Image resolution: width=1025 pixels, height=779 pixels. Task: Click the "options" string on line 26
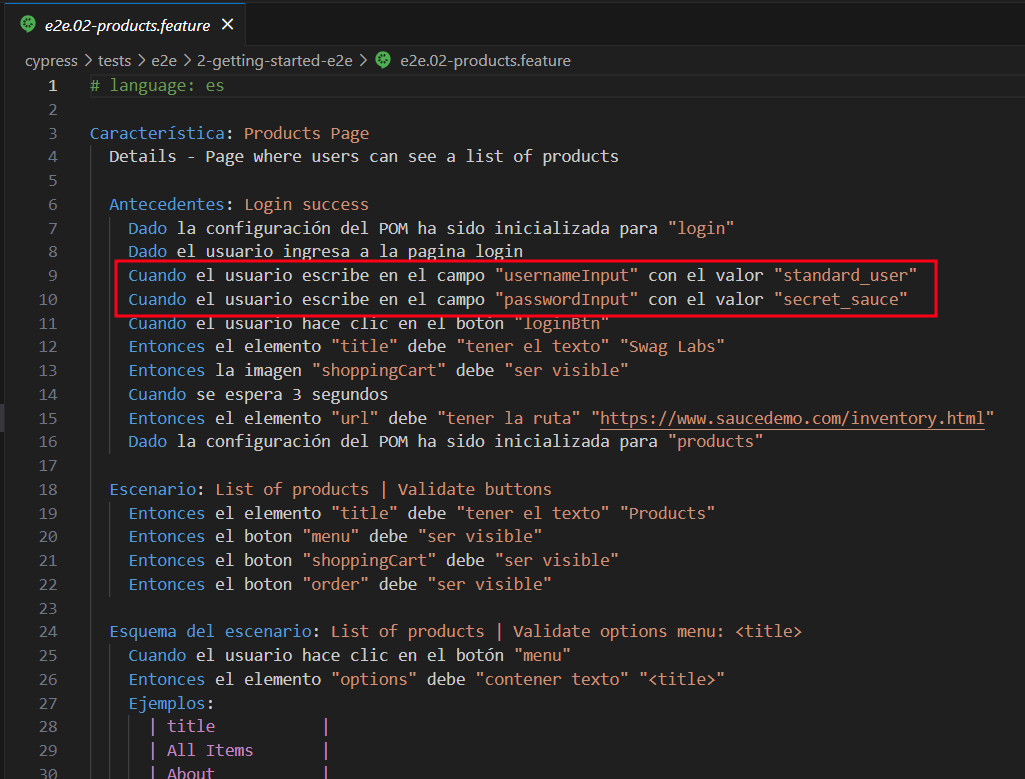373,680
